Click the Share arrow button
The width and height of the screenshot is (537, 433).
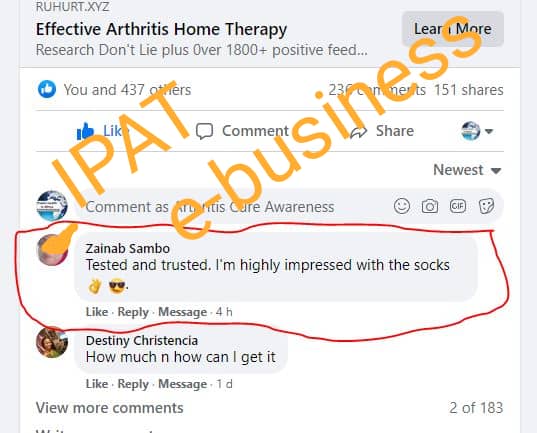click(x=382, y=131)
